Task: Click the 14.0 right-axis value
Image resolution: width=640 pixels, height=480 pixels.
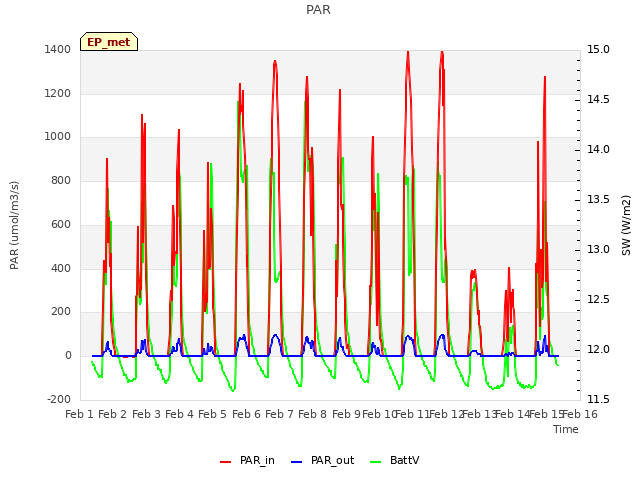Action: (x=598, y=149)
